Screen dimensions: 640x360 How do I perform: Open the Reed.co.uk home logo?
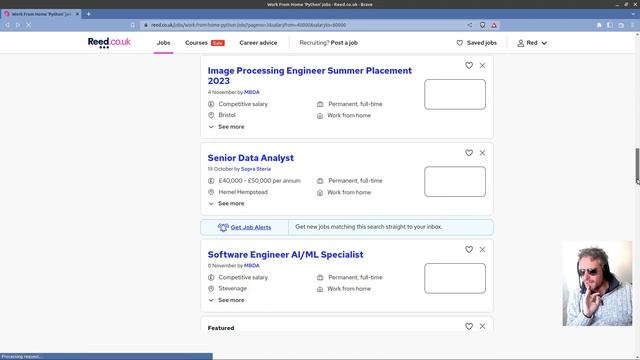109,42
